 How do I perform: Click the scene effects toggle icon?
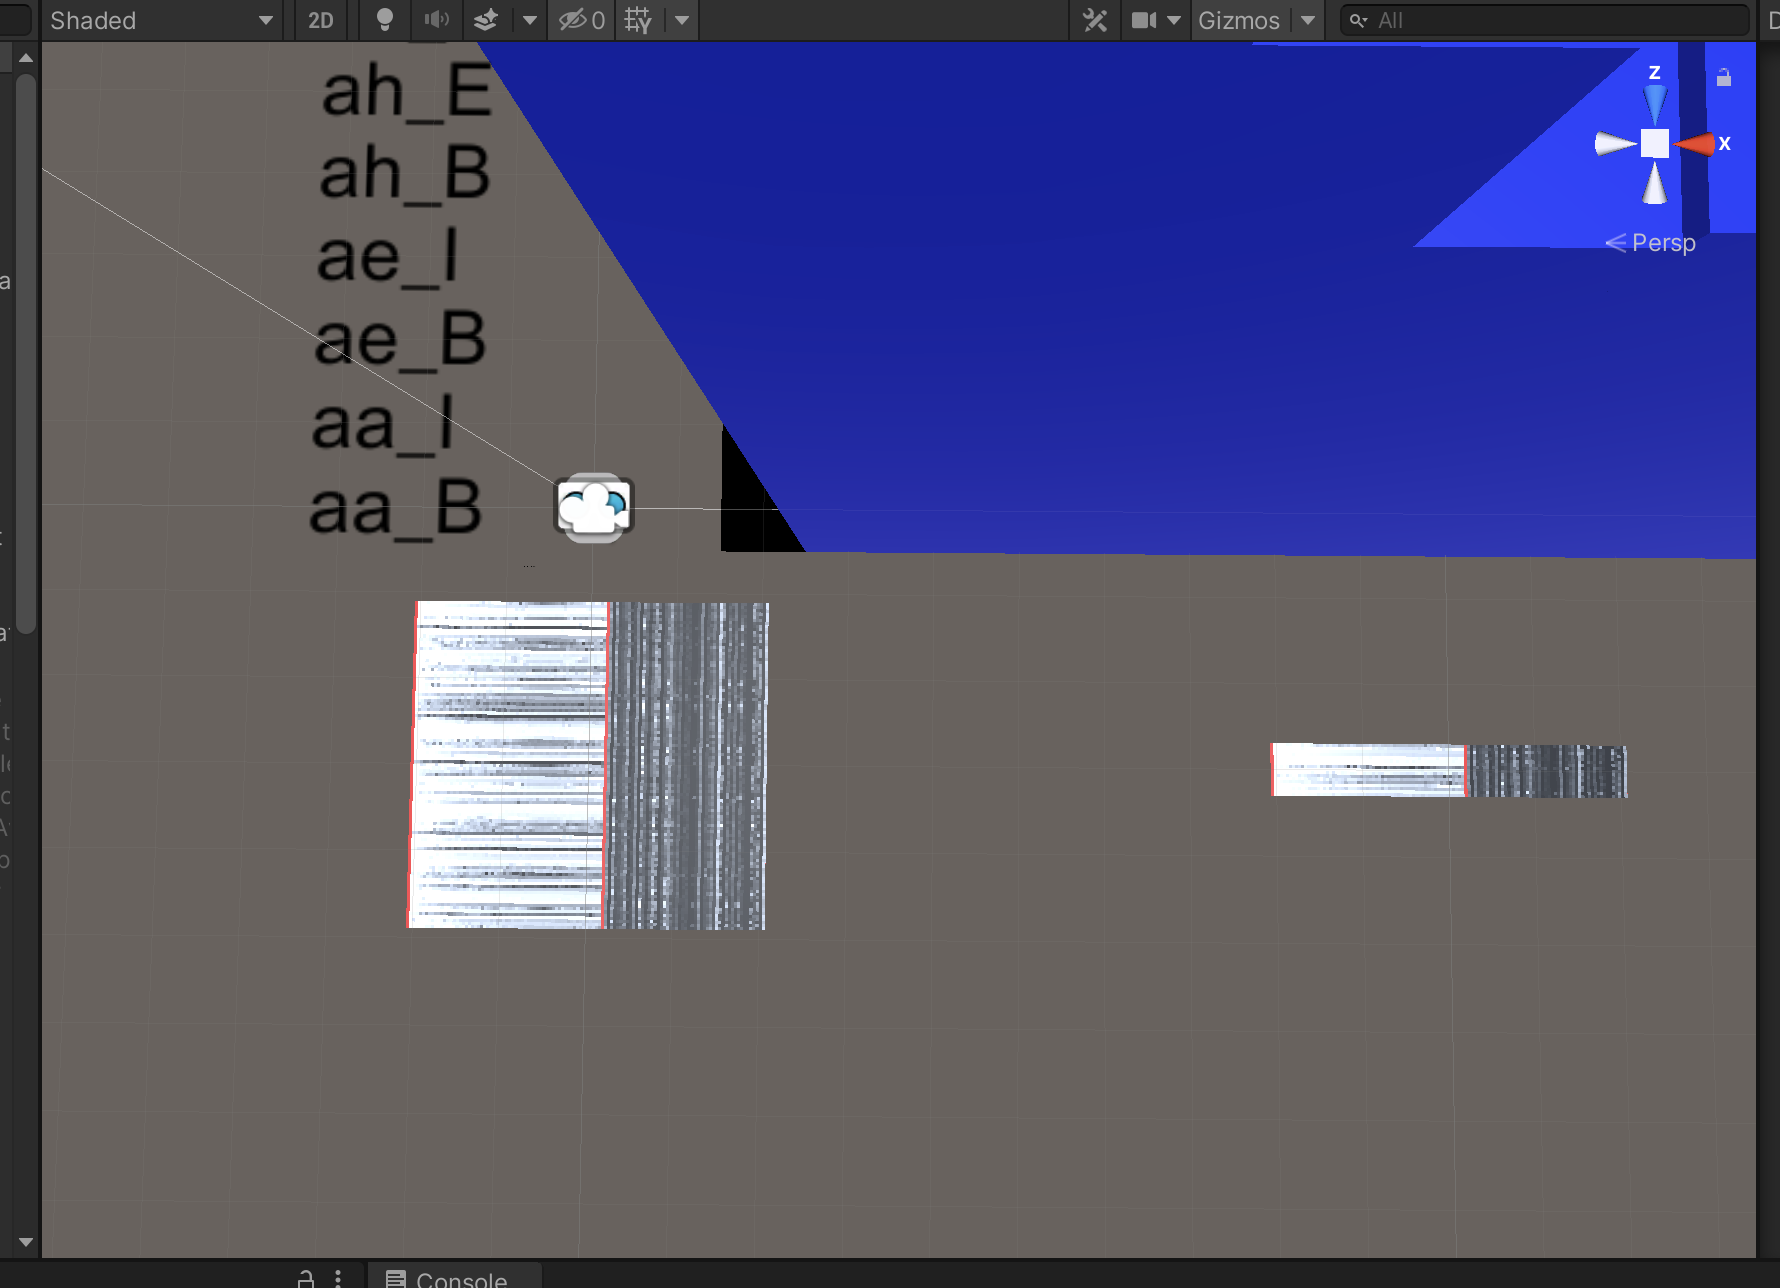486,20
